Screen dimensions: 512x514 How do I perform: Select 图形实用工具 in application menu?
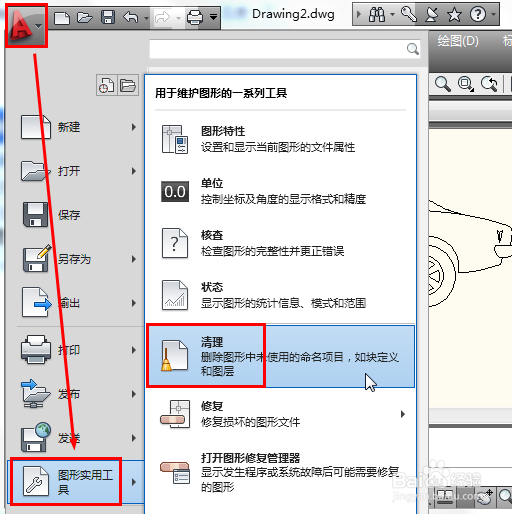[x=76, y=482]
